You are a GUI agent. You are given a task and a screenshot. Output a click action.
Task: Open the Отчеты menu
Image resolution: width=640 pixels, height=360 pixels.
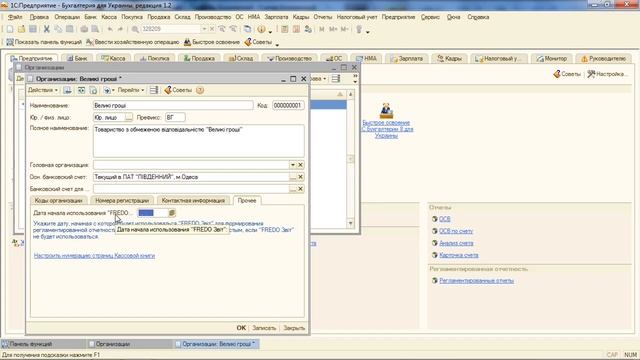point(323,17)
